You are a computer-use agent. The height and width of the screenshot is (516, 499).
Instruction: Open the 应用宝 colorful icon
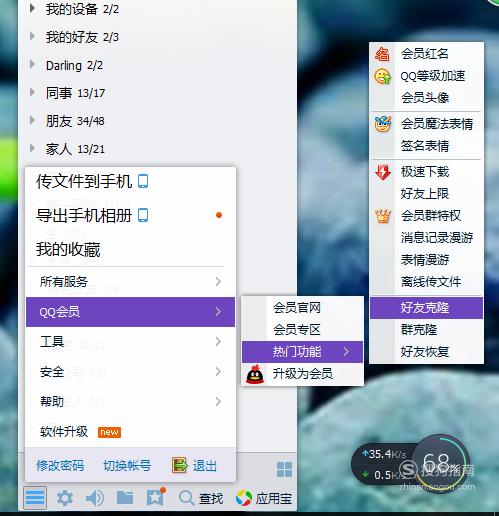point(244,498)
